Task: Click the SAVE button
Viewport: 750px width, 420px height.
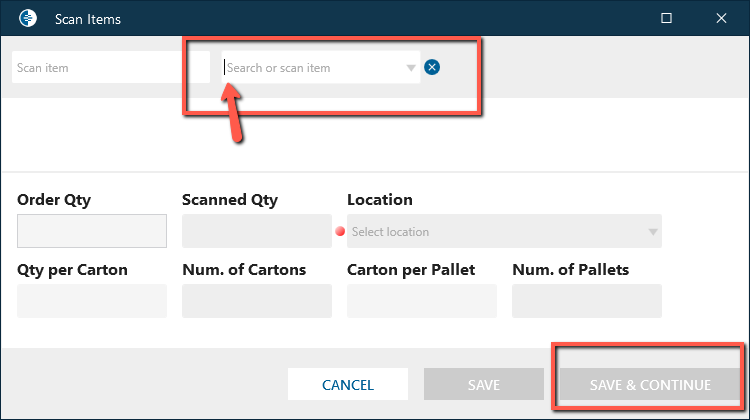Action: pyautogui.click(x=484, y=385)
